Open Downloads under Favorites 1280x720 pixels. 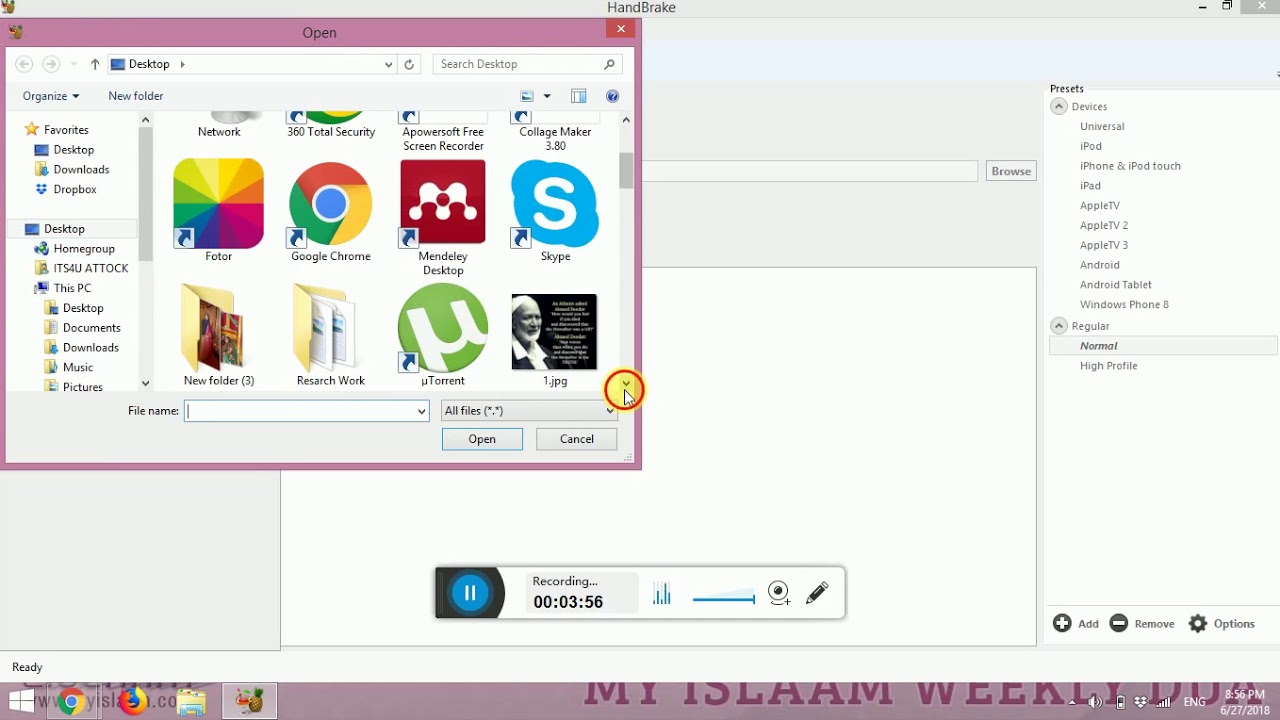coord(81,170)
